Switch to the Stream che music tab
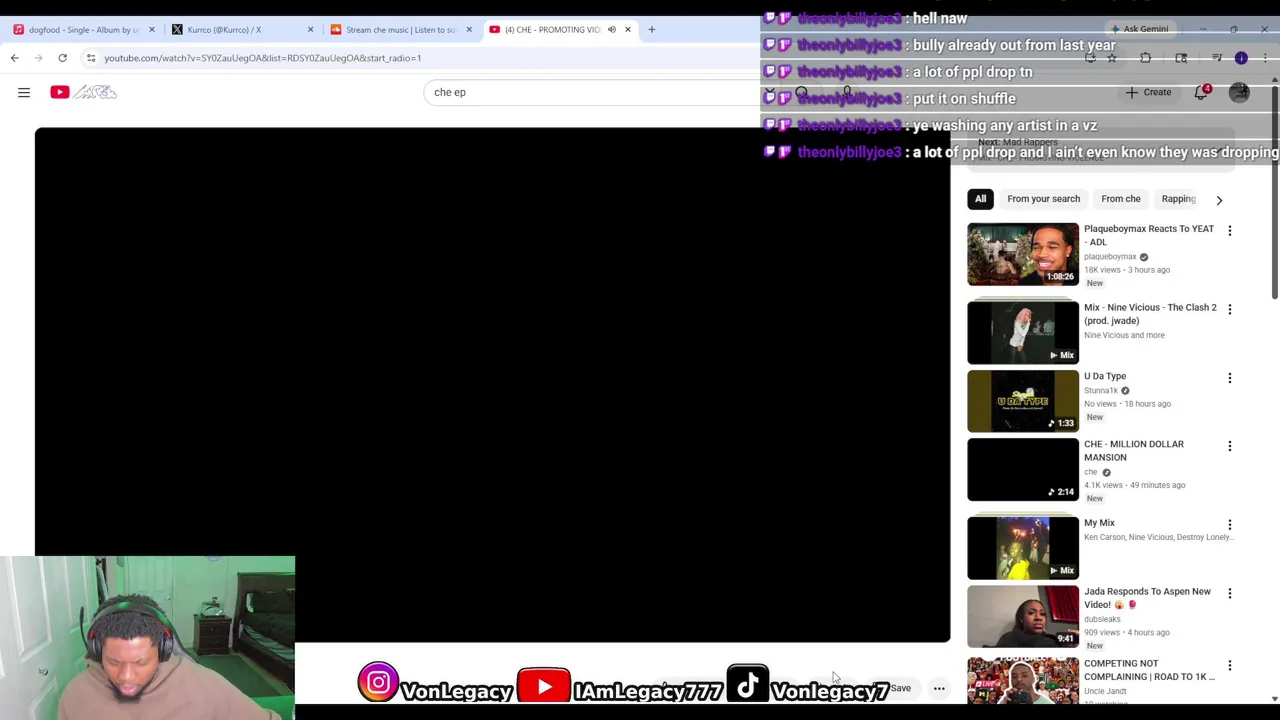1280x720 pixels. point(400,29)
